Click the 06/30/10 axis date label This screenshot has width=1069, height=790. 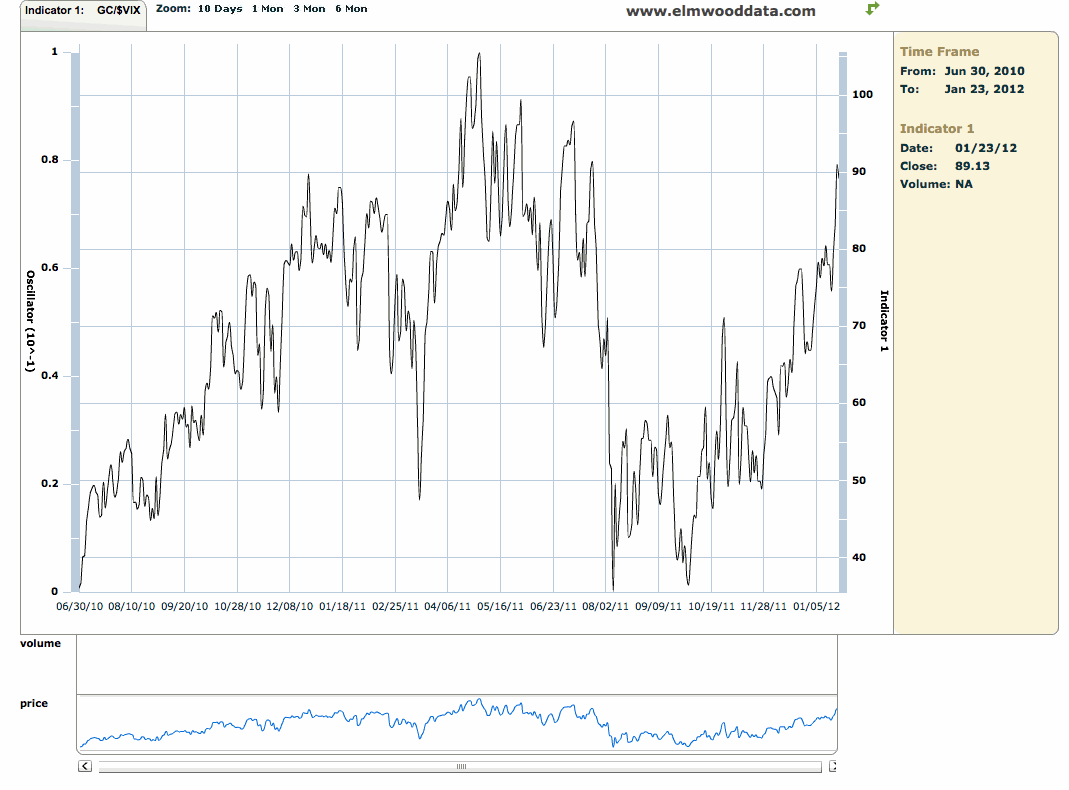[80, 606]
